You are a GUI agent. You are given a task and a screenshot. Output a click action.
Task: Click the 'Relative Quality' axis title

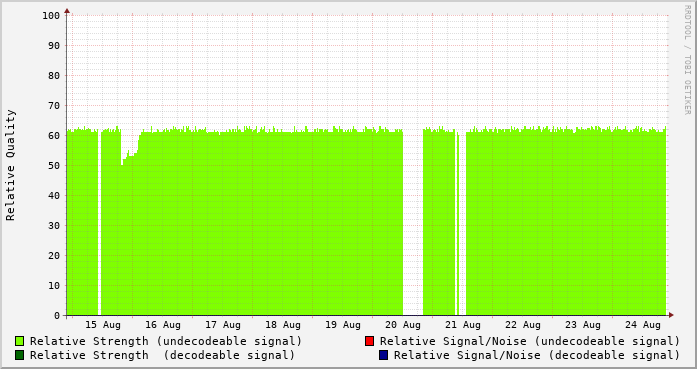[10, 165]
